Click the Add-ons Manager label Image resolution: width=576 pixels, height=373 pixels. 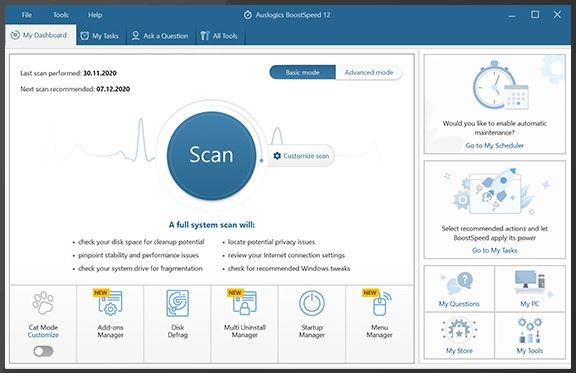110,331
